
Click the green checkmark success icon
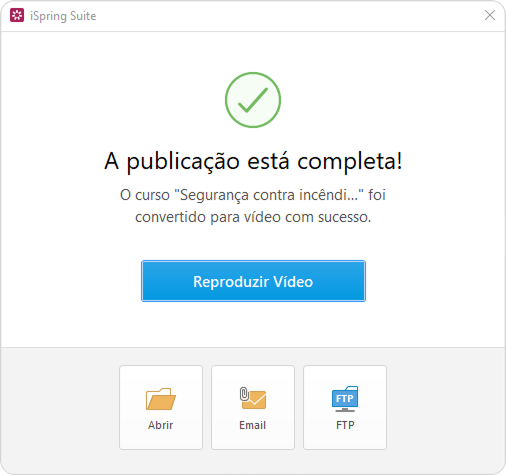[x=253, y=100]
